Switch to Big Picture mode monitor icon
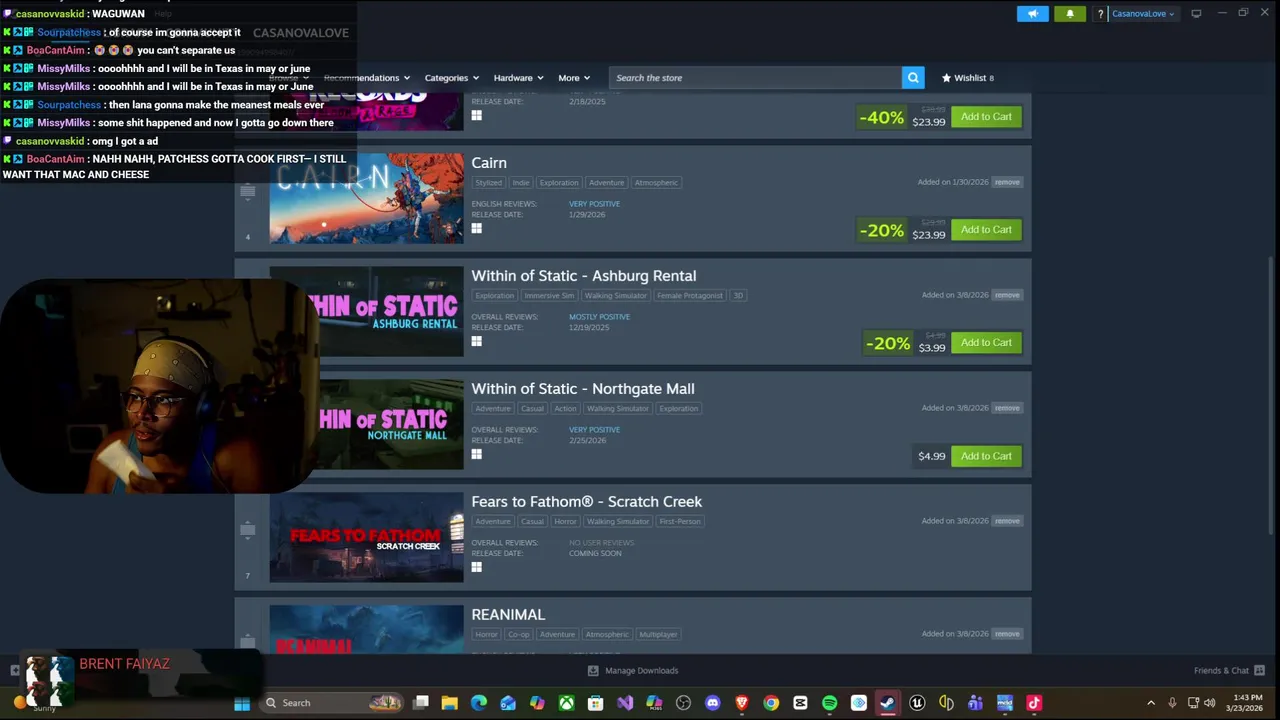Screen dimensions: 1280x720 [x=1196, y=13]
